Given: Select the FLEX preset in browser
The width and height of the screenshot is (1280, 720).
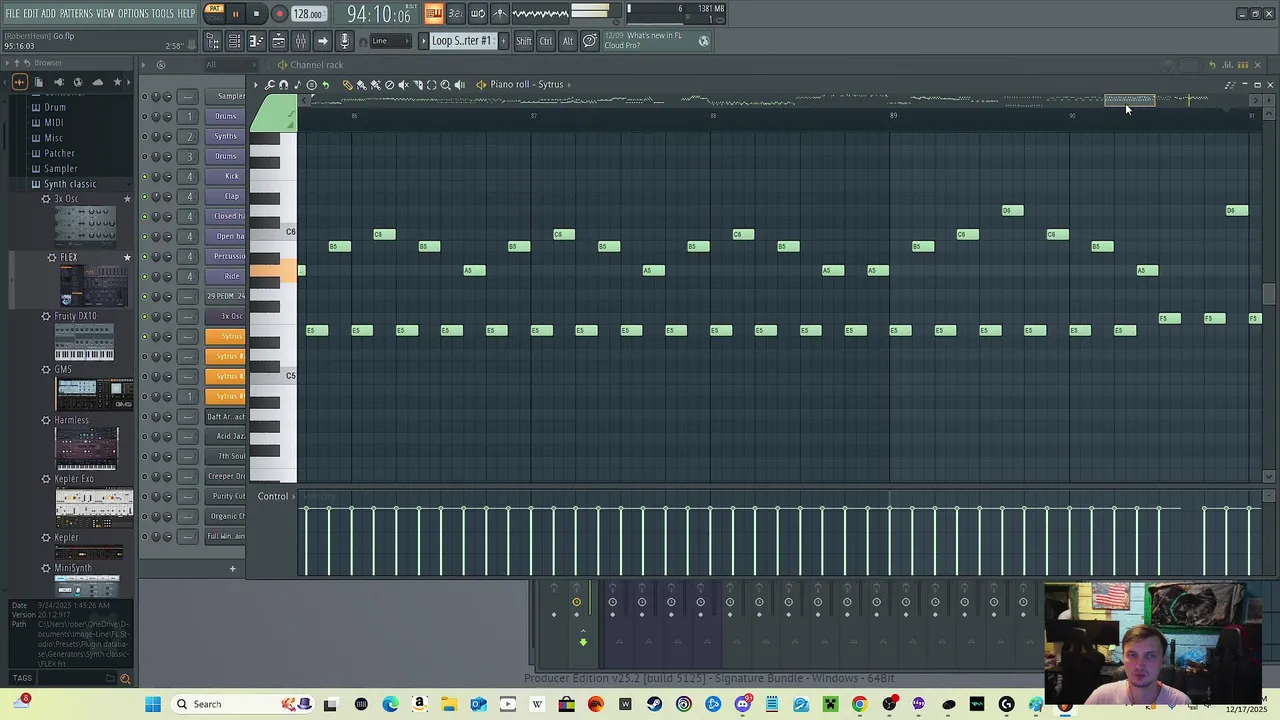Looking at the screenshot, I should [68, 257].
